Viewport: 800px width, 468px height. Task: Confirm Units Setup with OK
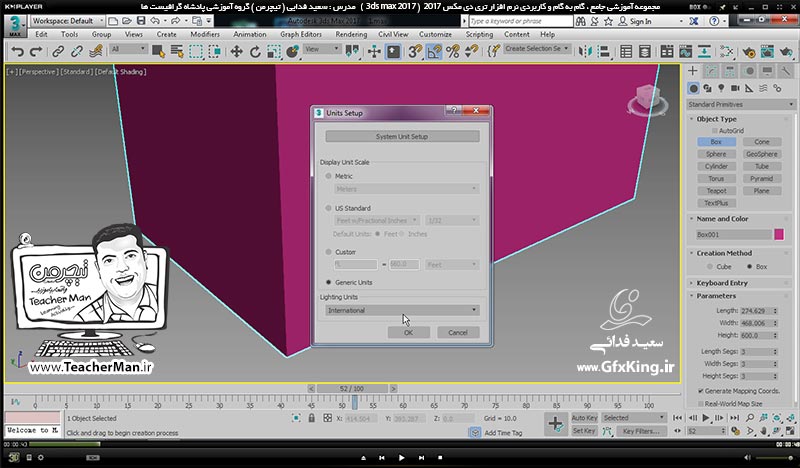point(408,333)
